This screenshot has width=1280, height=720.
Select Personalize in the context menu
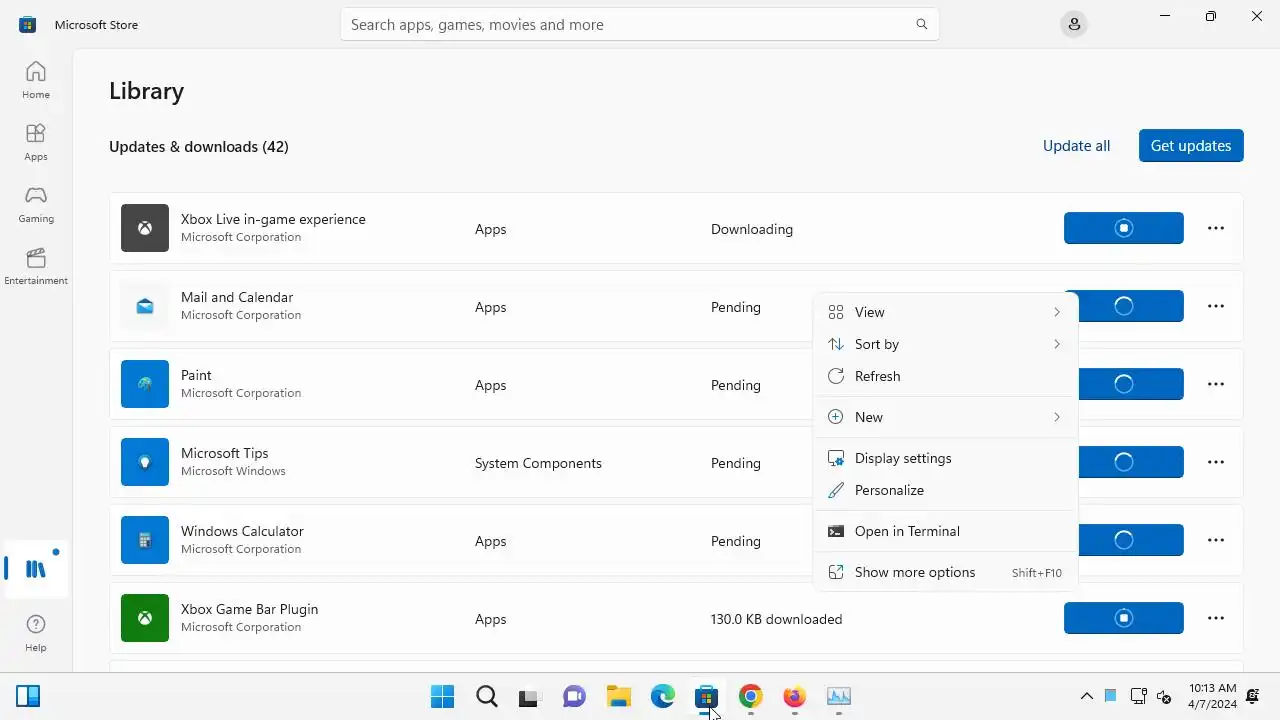tap(945, 490)
